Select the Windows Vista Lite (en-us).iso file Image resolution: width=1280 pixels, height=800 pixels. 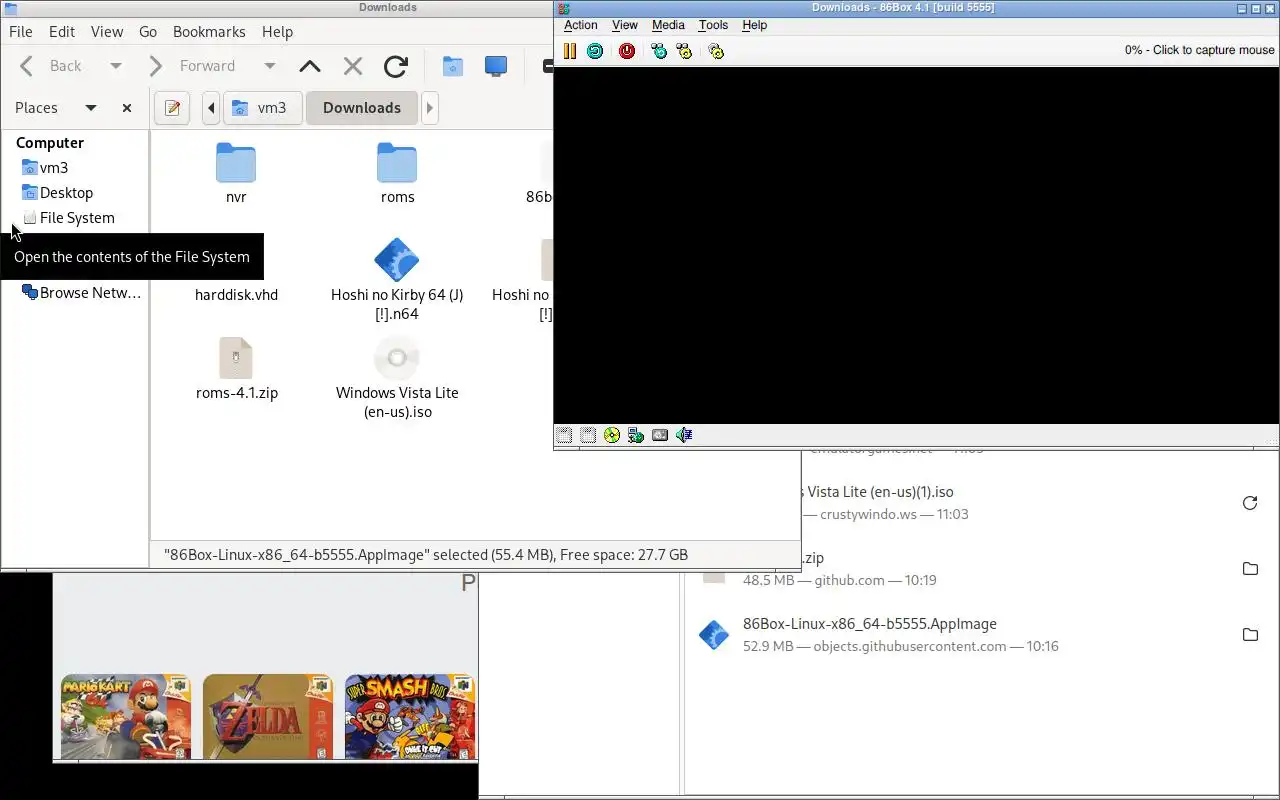pos(397,378)
